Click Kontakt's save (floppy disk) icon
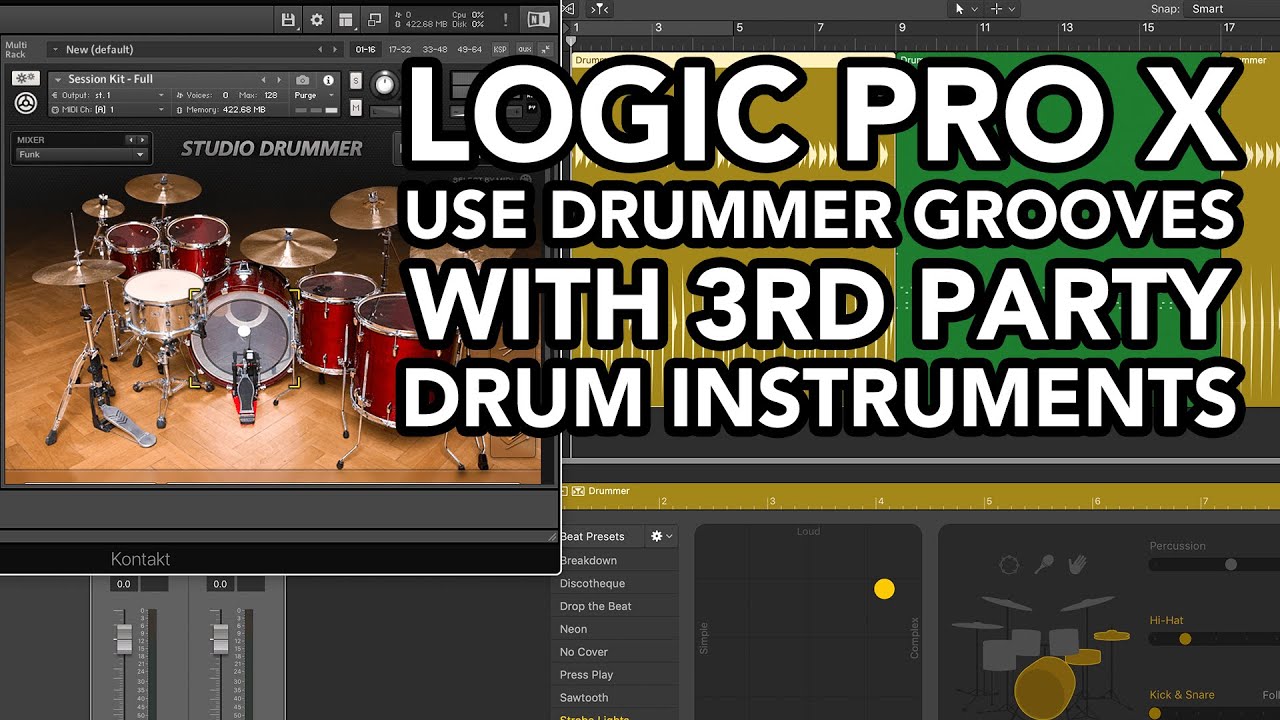The image size is (1280, 720). point(289,19)
